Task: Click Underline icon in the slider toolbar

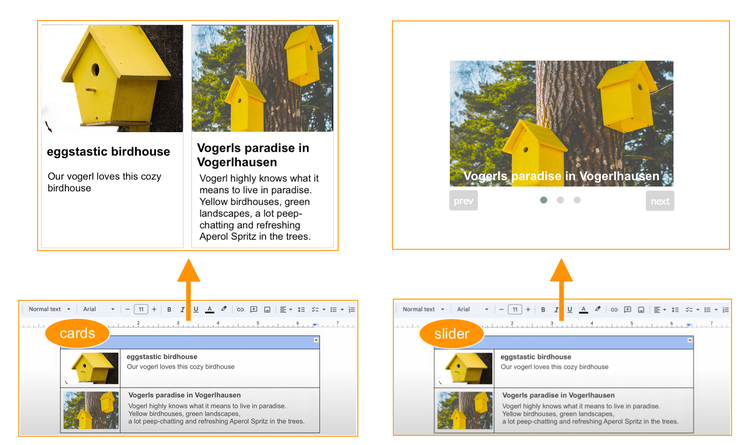Action: (569, 310)
